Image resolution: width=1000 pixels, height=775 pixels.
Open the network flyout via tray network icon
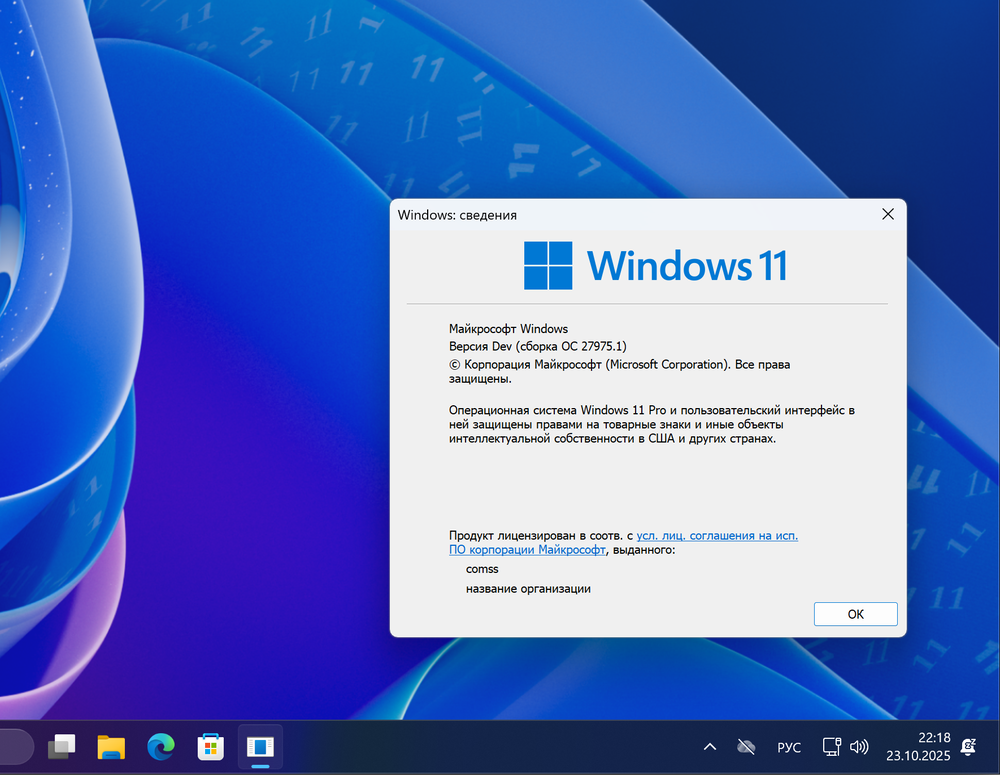[831, 747]
